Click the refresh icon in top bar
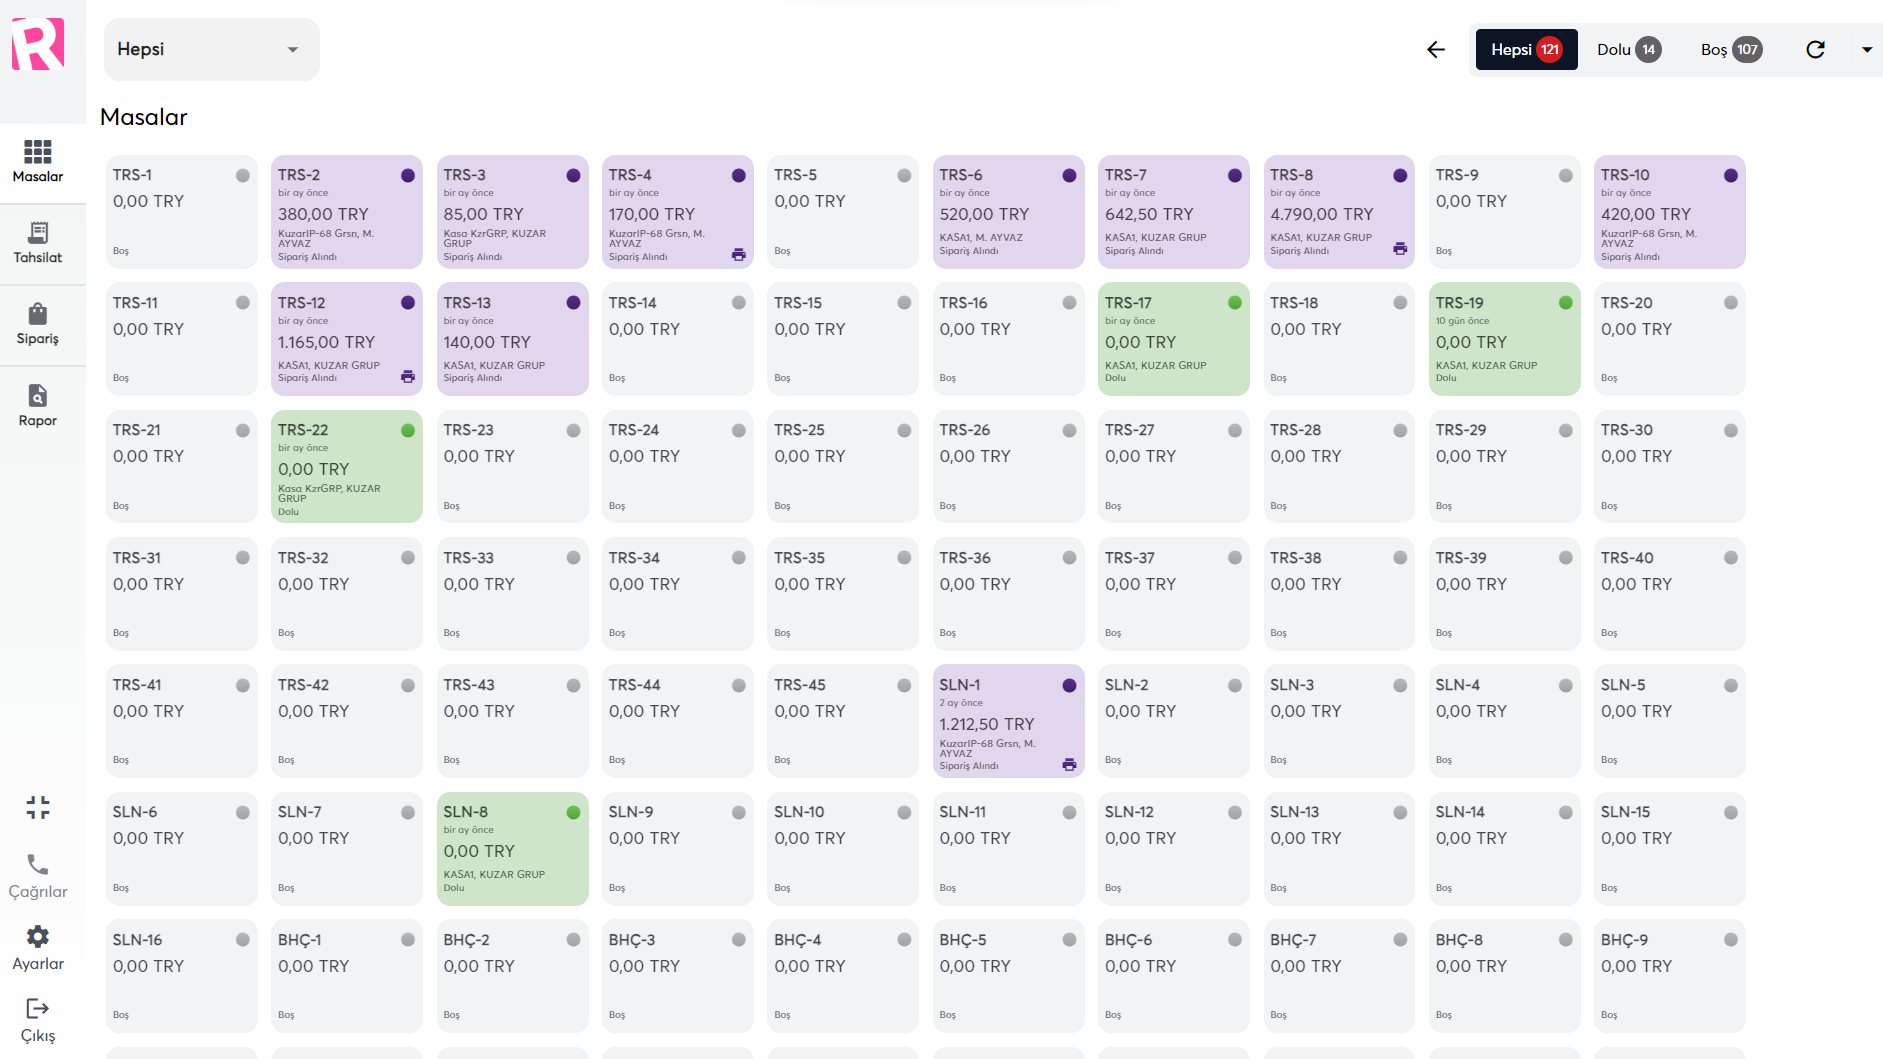 tap(1815, 49)
